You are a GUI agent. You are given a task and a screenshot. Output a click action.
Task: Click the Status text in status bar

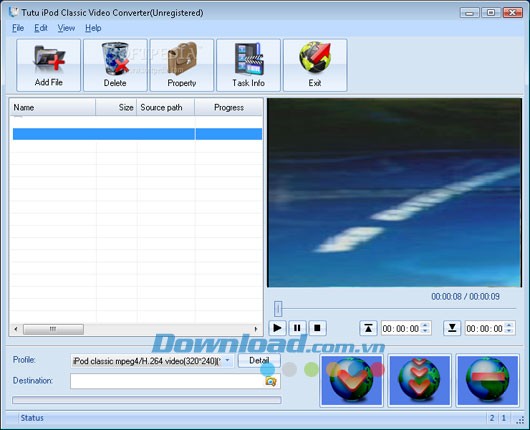point(32,418)
